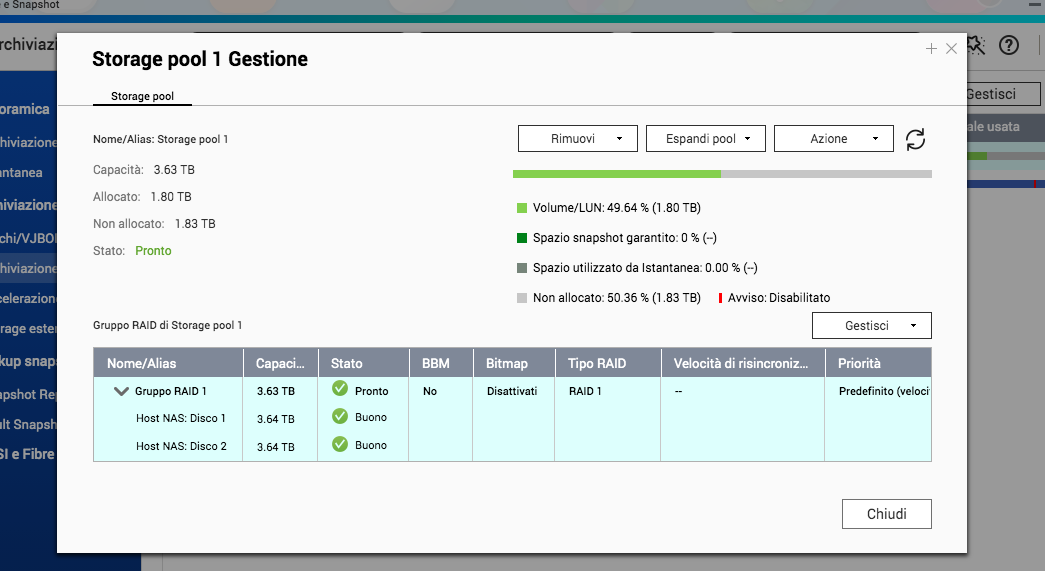Select the Host NAS: Disco 2 row

tap(181, 446)
